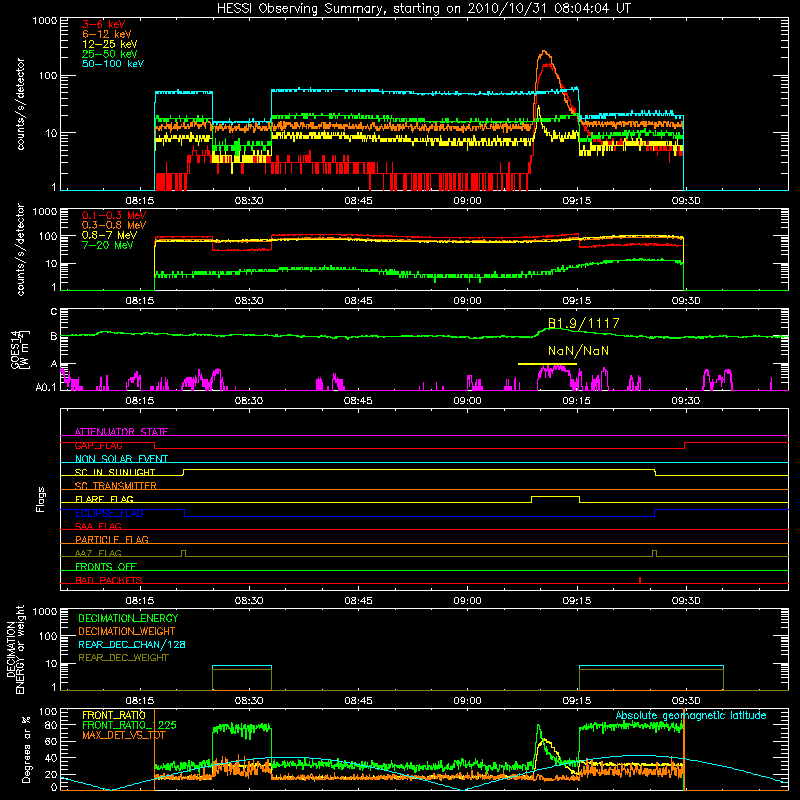Select the 50-100 keV legend label
The image size is (800, 800).
point(113,64)
